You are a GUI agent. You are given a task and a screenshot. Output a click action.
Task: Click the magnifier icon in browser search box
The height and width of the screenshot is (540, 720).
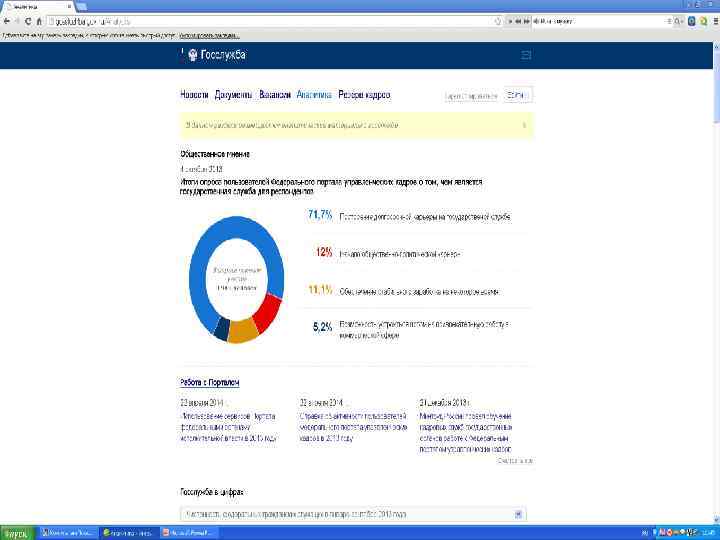coord(679,21)
